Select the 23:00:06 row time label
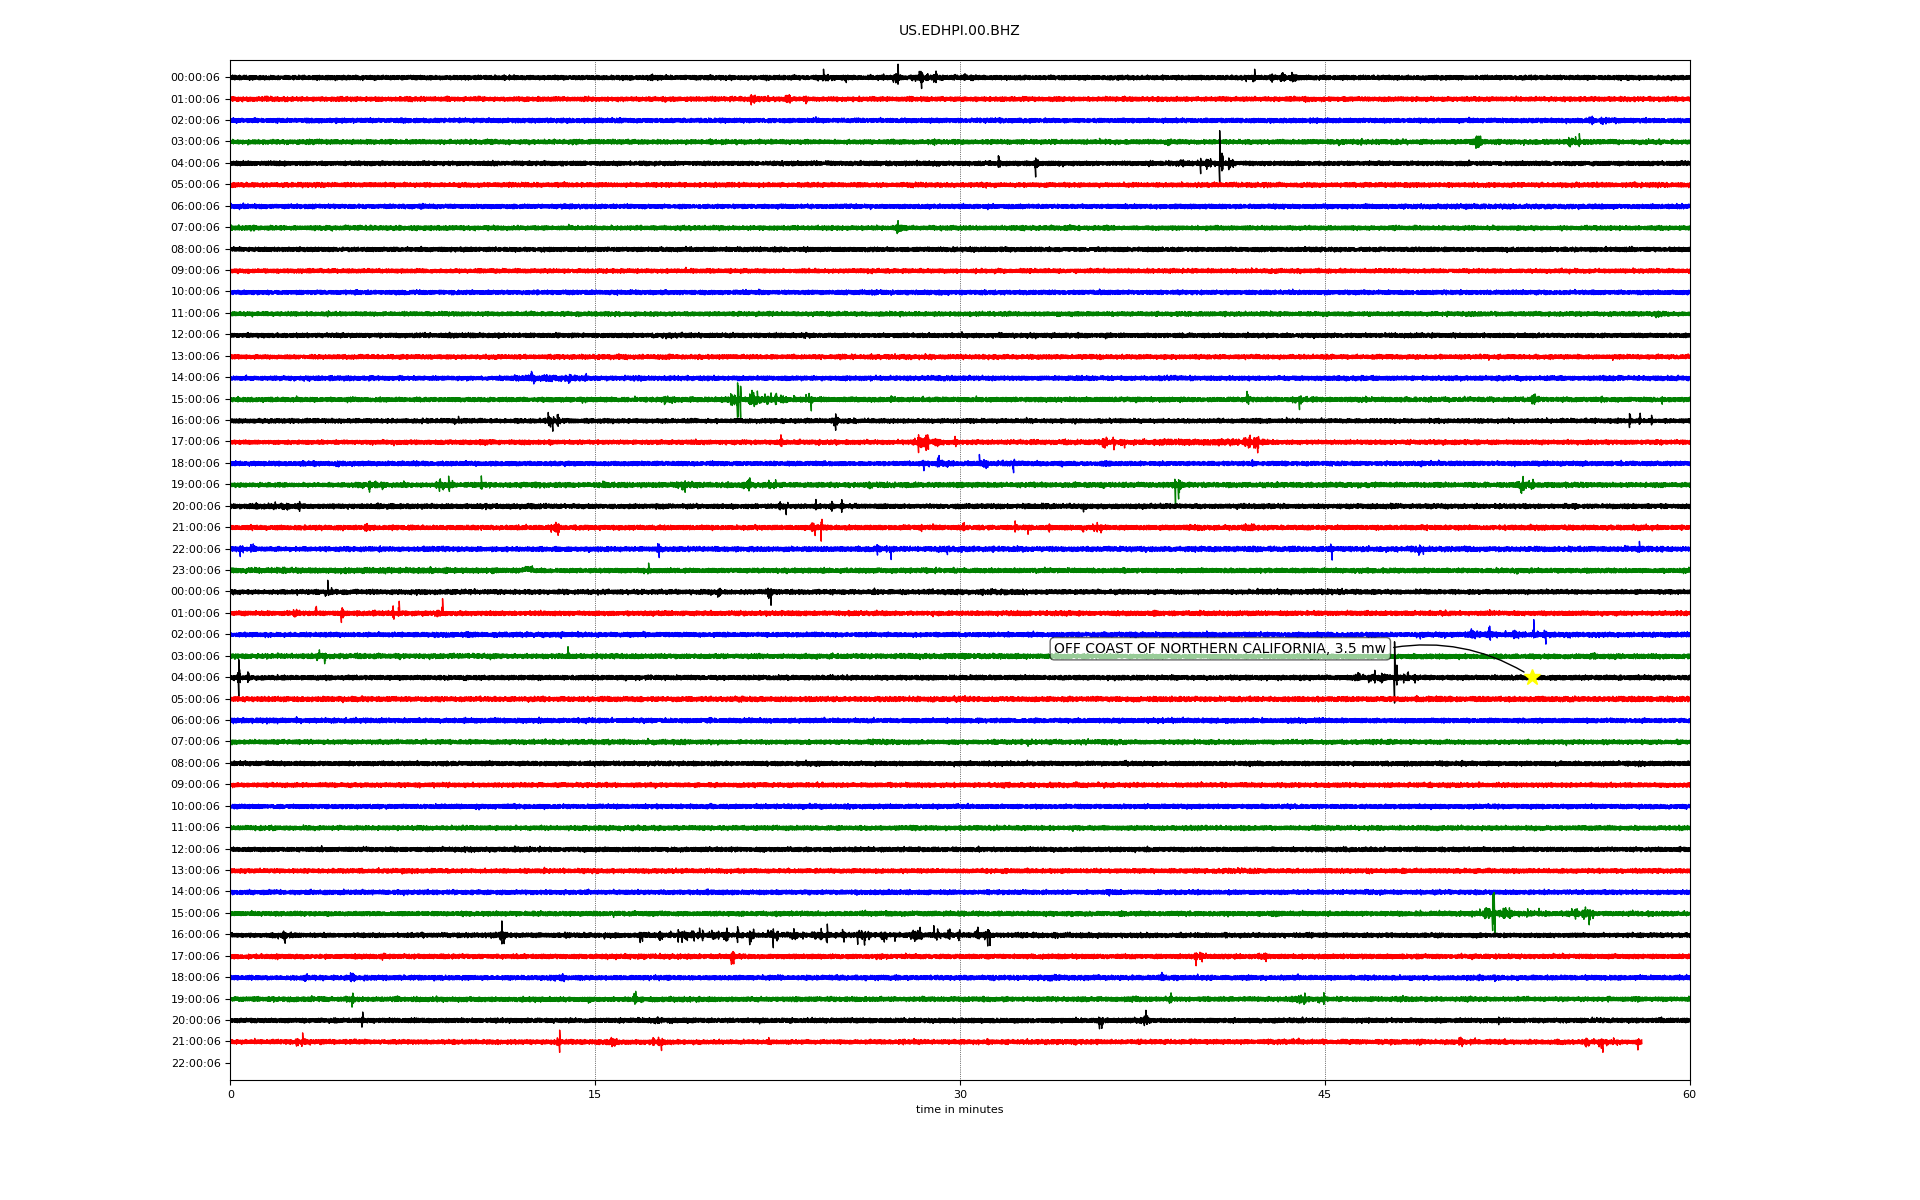Screen dimensions: 1920x1200 pyautogui.click(x=195, y=571)
